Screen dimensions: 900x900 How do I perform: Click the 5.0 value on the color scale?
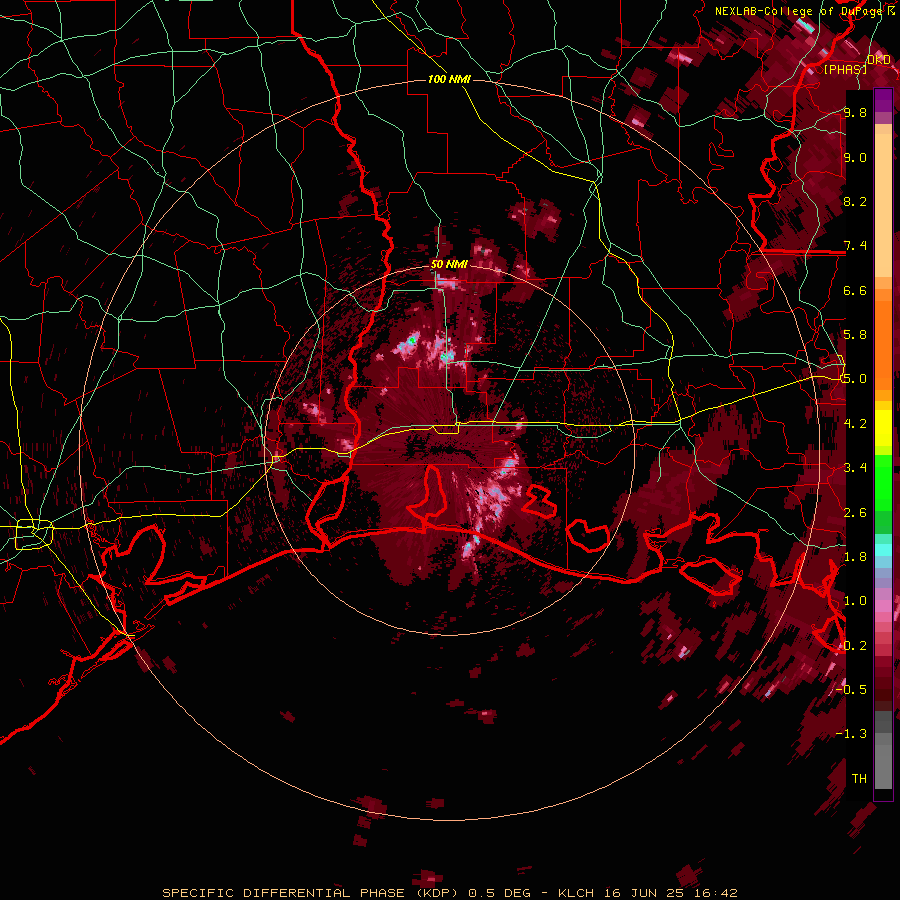(x=855, y=379)
